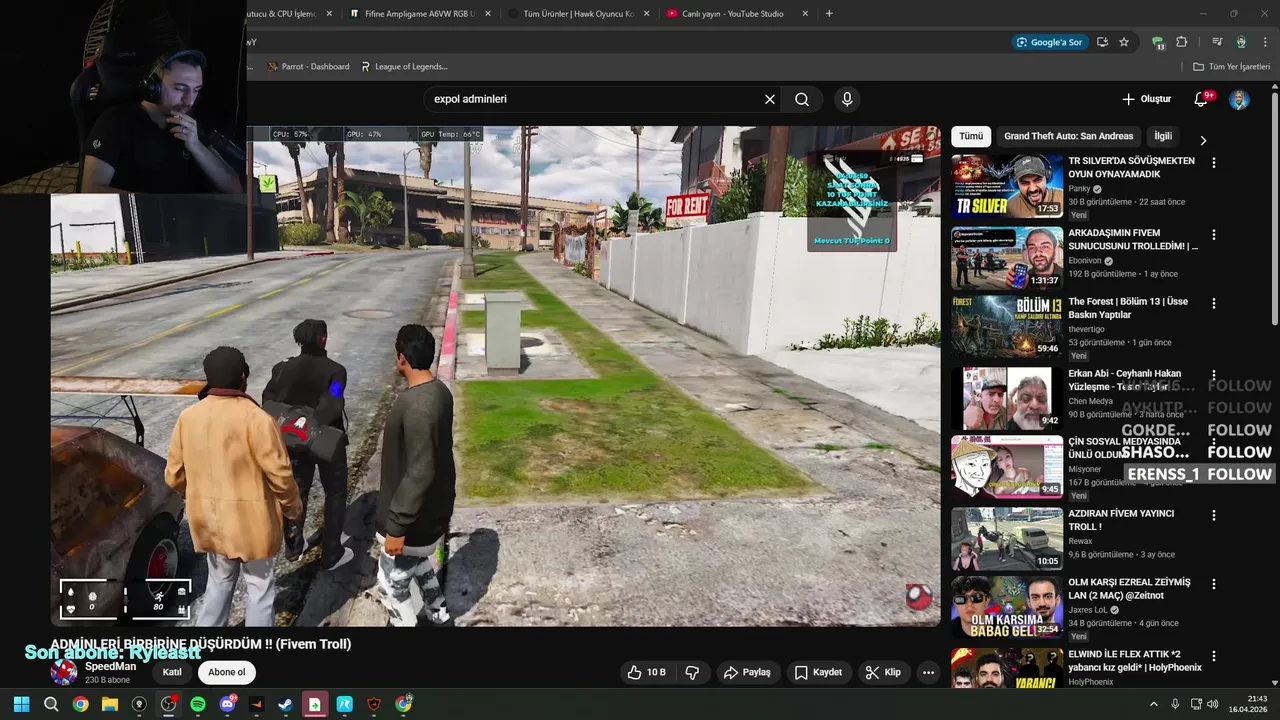Click the Katıl join button
1280x720 pixels.
click(x=172, y=672)
